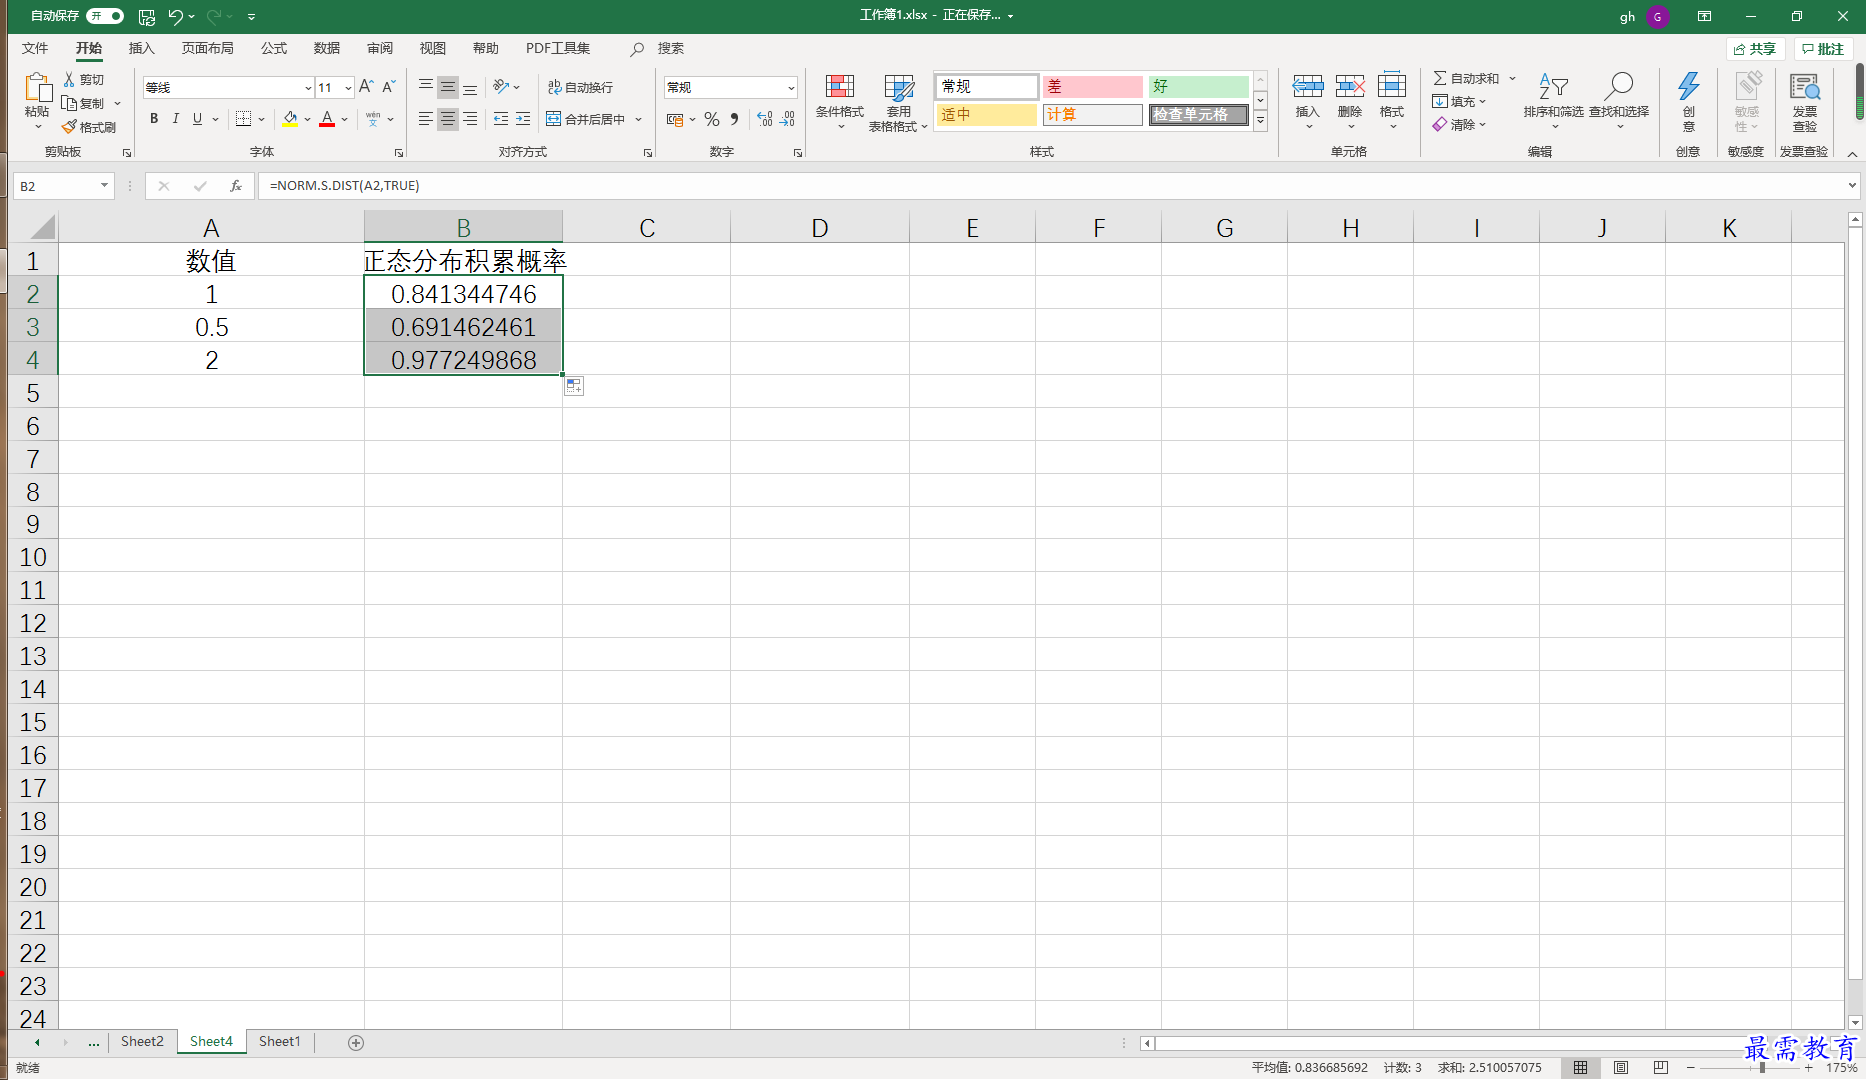The image size is (1866, 1080).
Task: Click the text orientation icon
Action: 501,87
